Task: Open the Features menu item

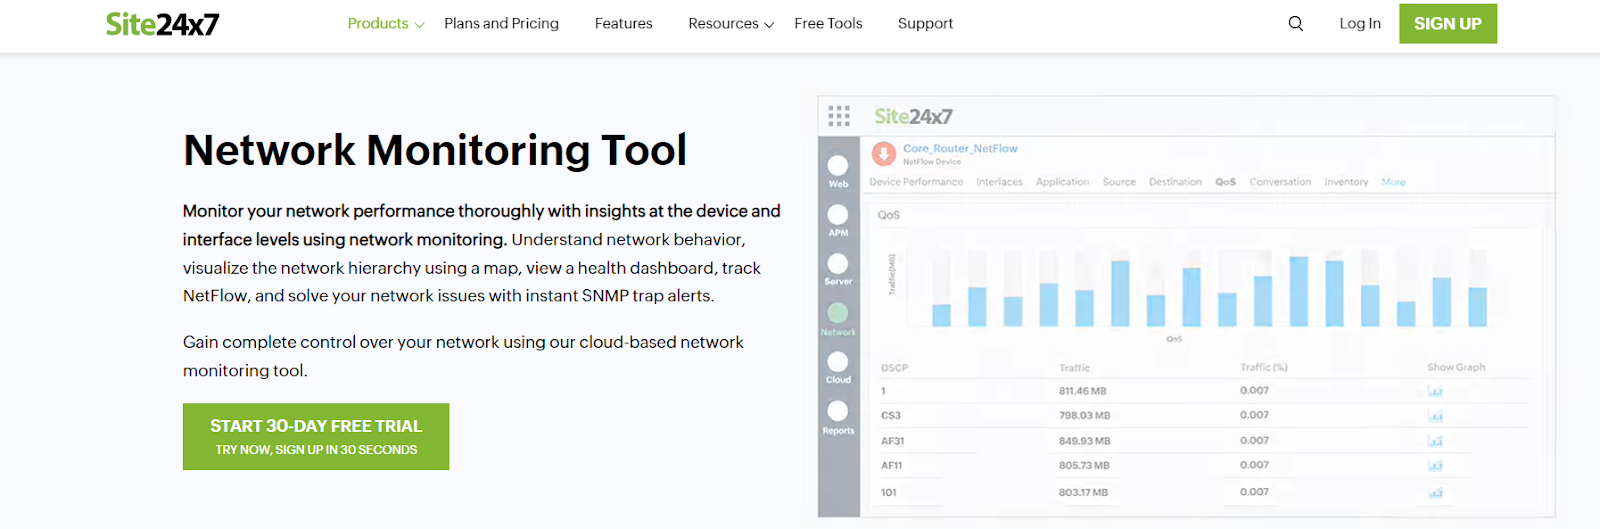Action: click(x=623, y=23)
